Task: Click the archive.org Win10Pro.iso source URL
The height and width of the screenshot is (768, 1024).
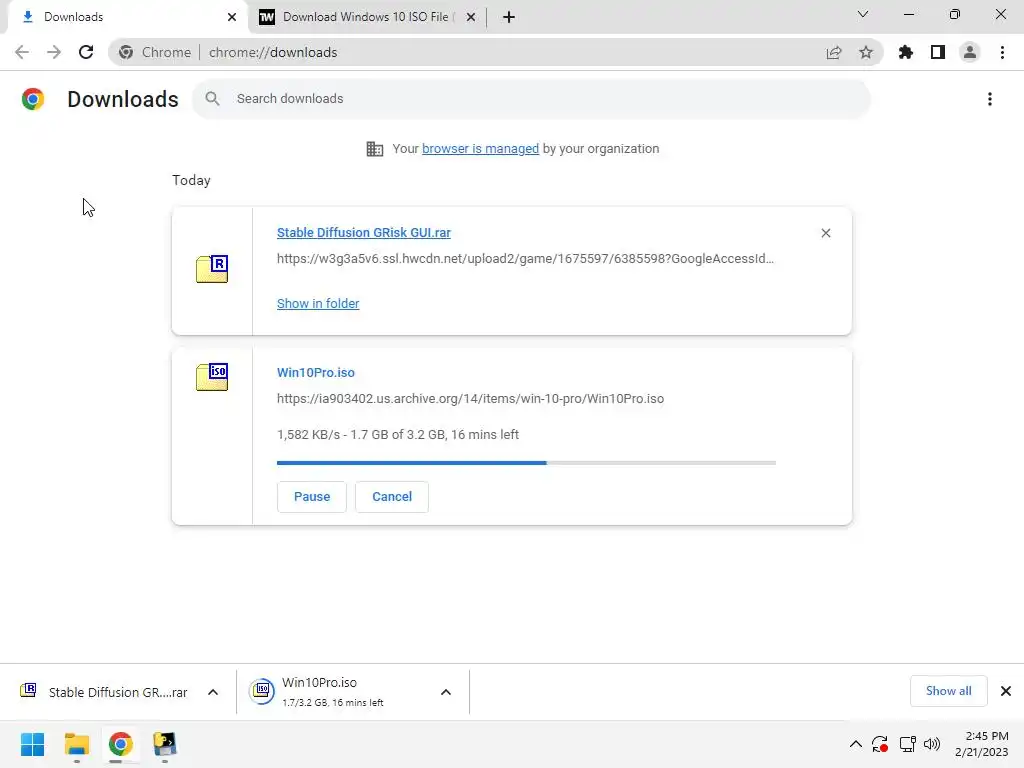Action: pos(470,399)
